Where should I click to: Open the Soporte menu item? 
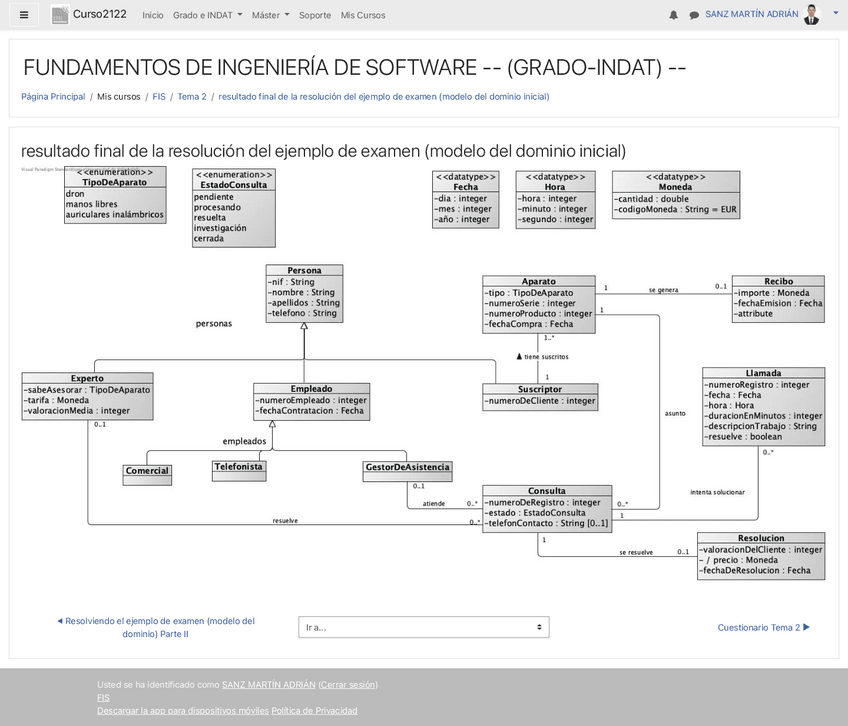314,15
